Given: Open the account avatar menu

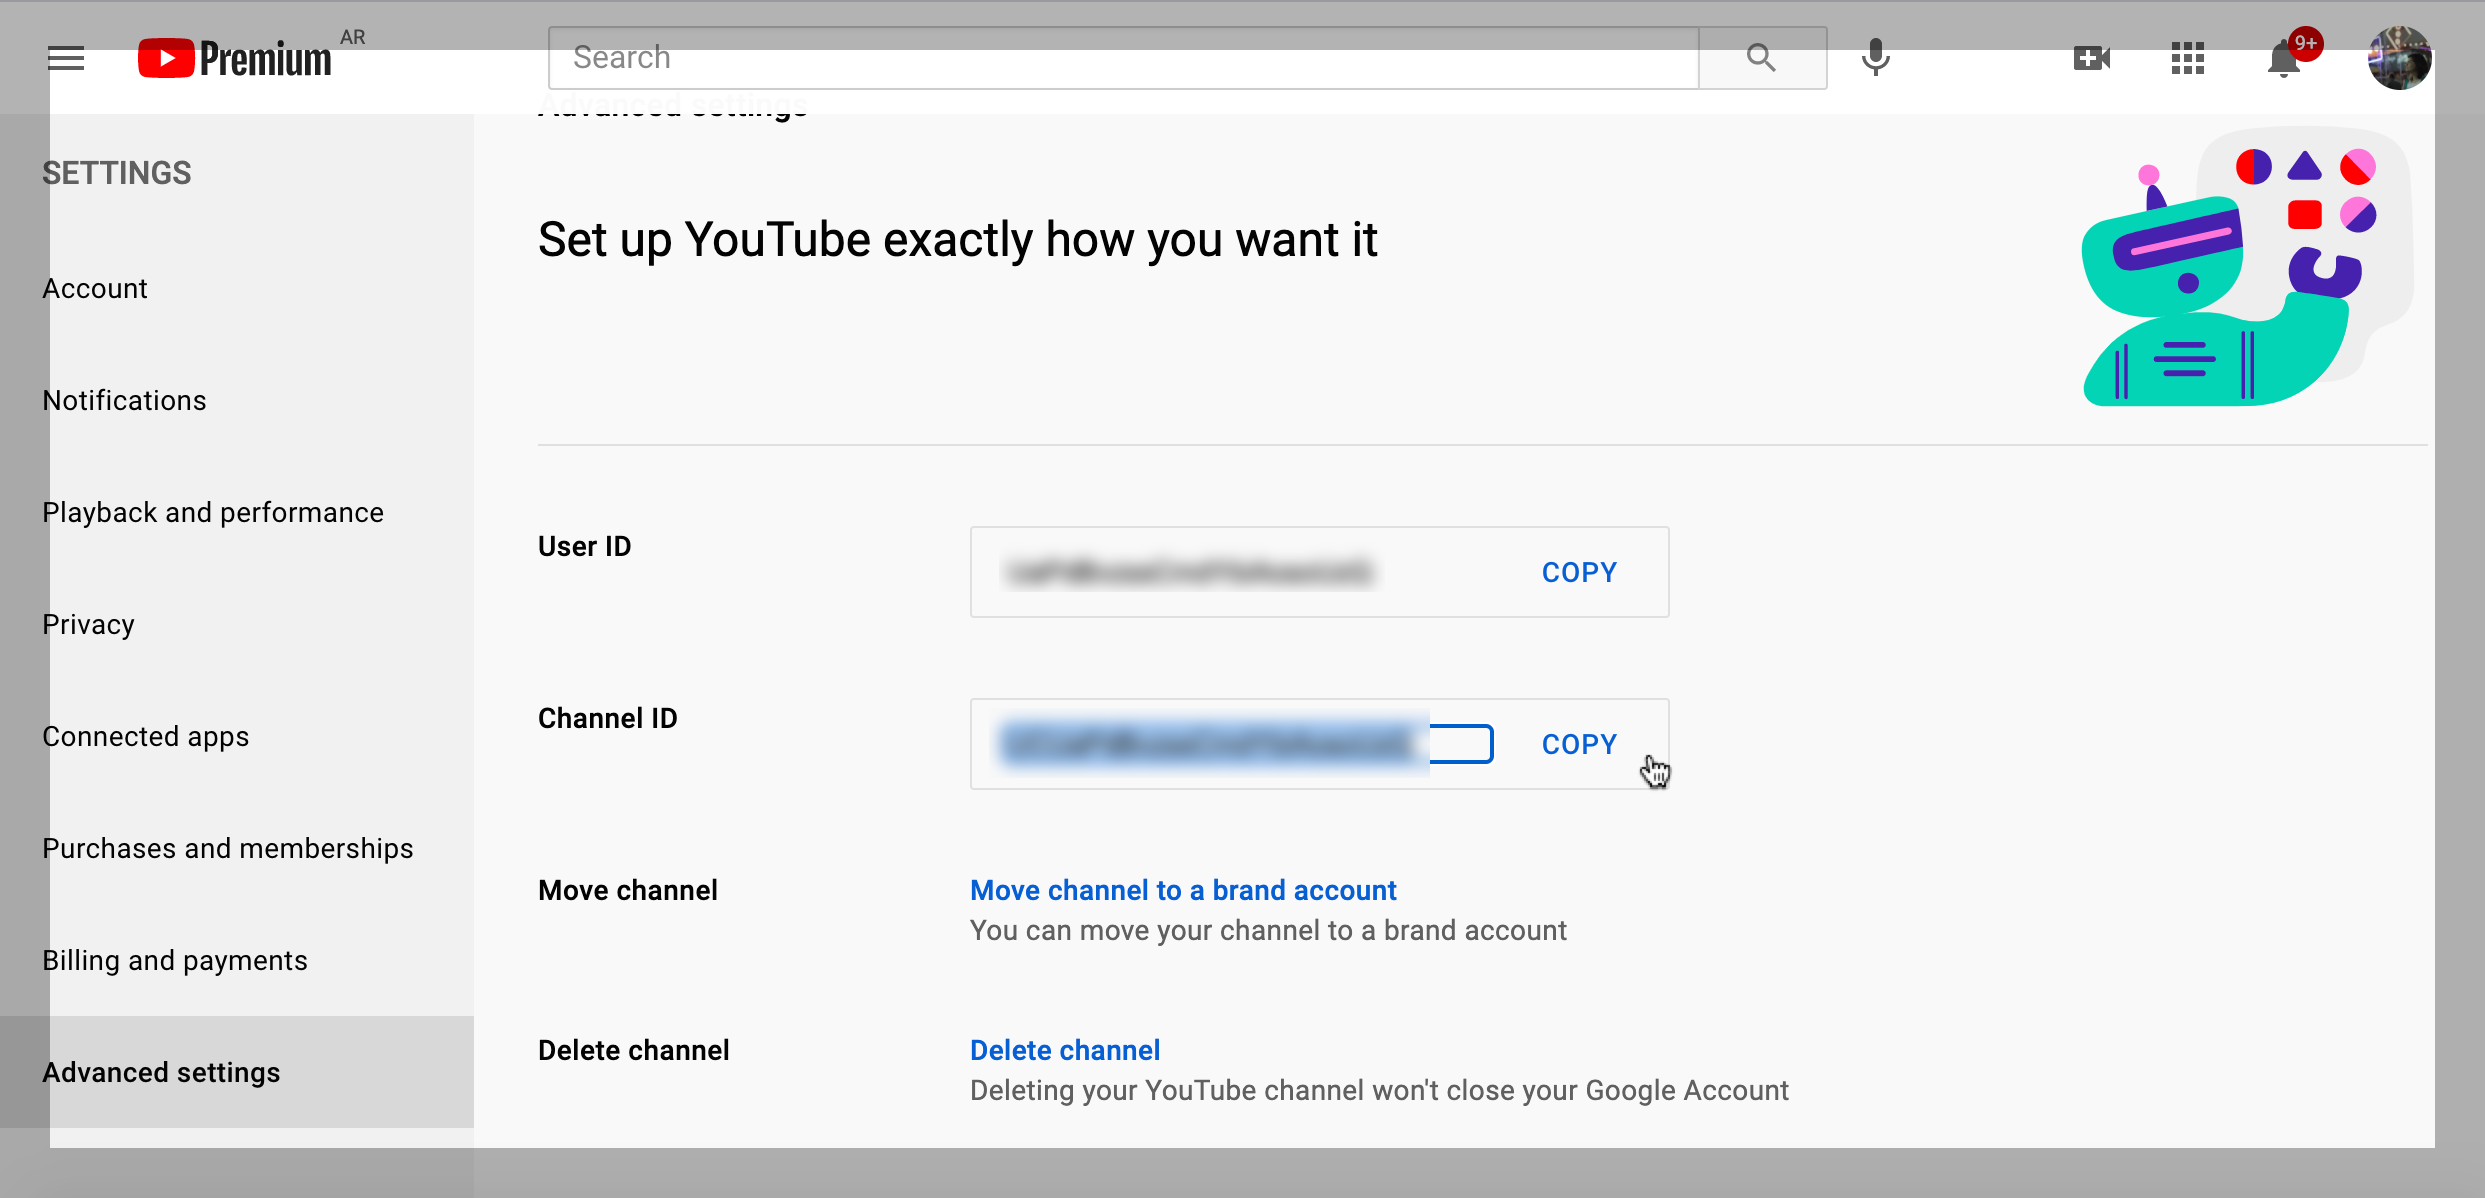Looking at the screenshot, I should point(2400,58).
